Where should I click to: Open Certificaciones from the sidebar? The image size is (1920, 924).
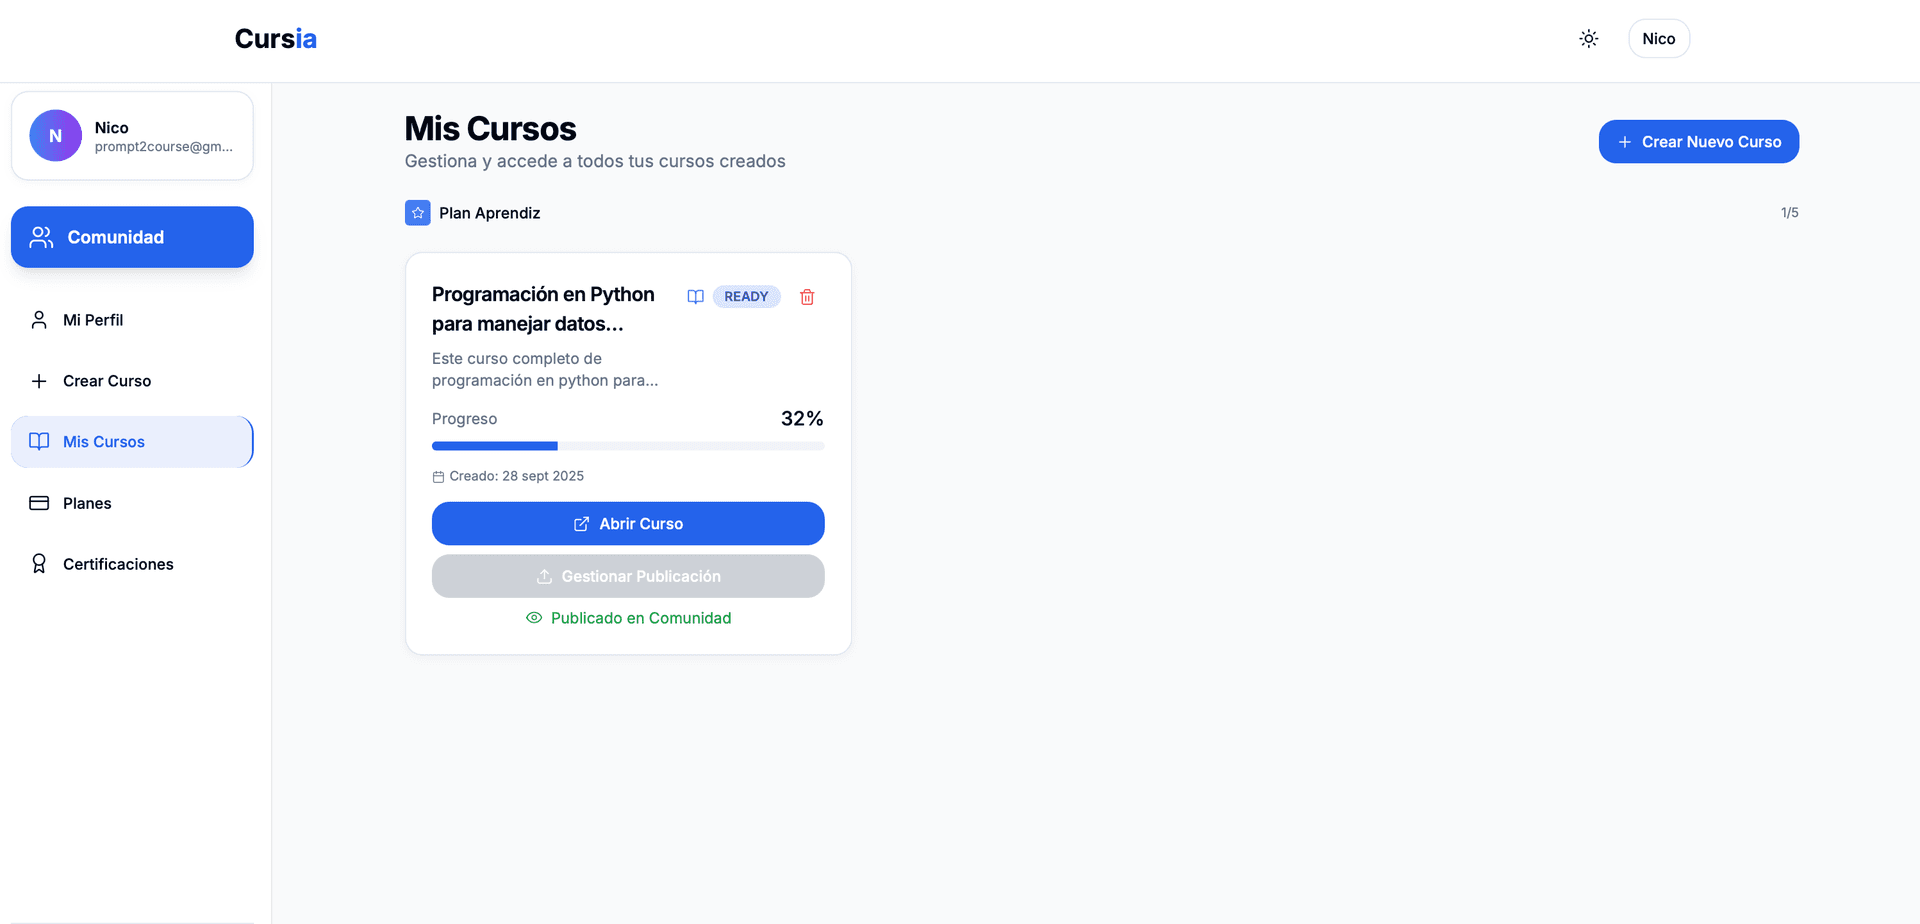point(117,564)
